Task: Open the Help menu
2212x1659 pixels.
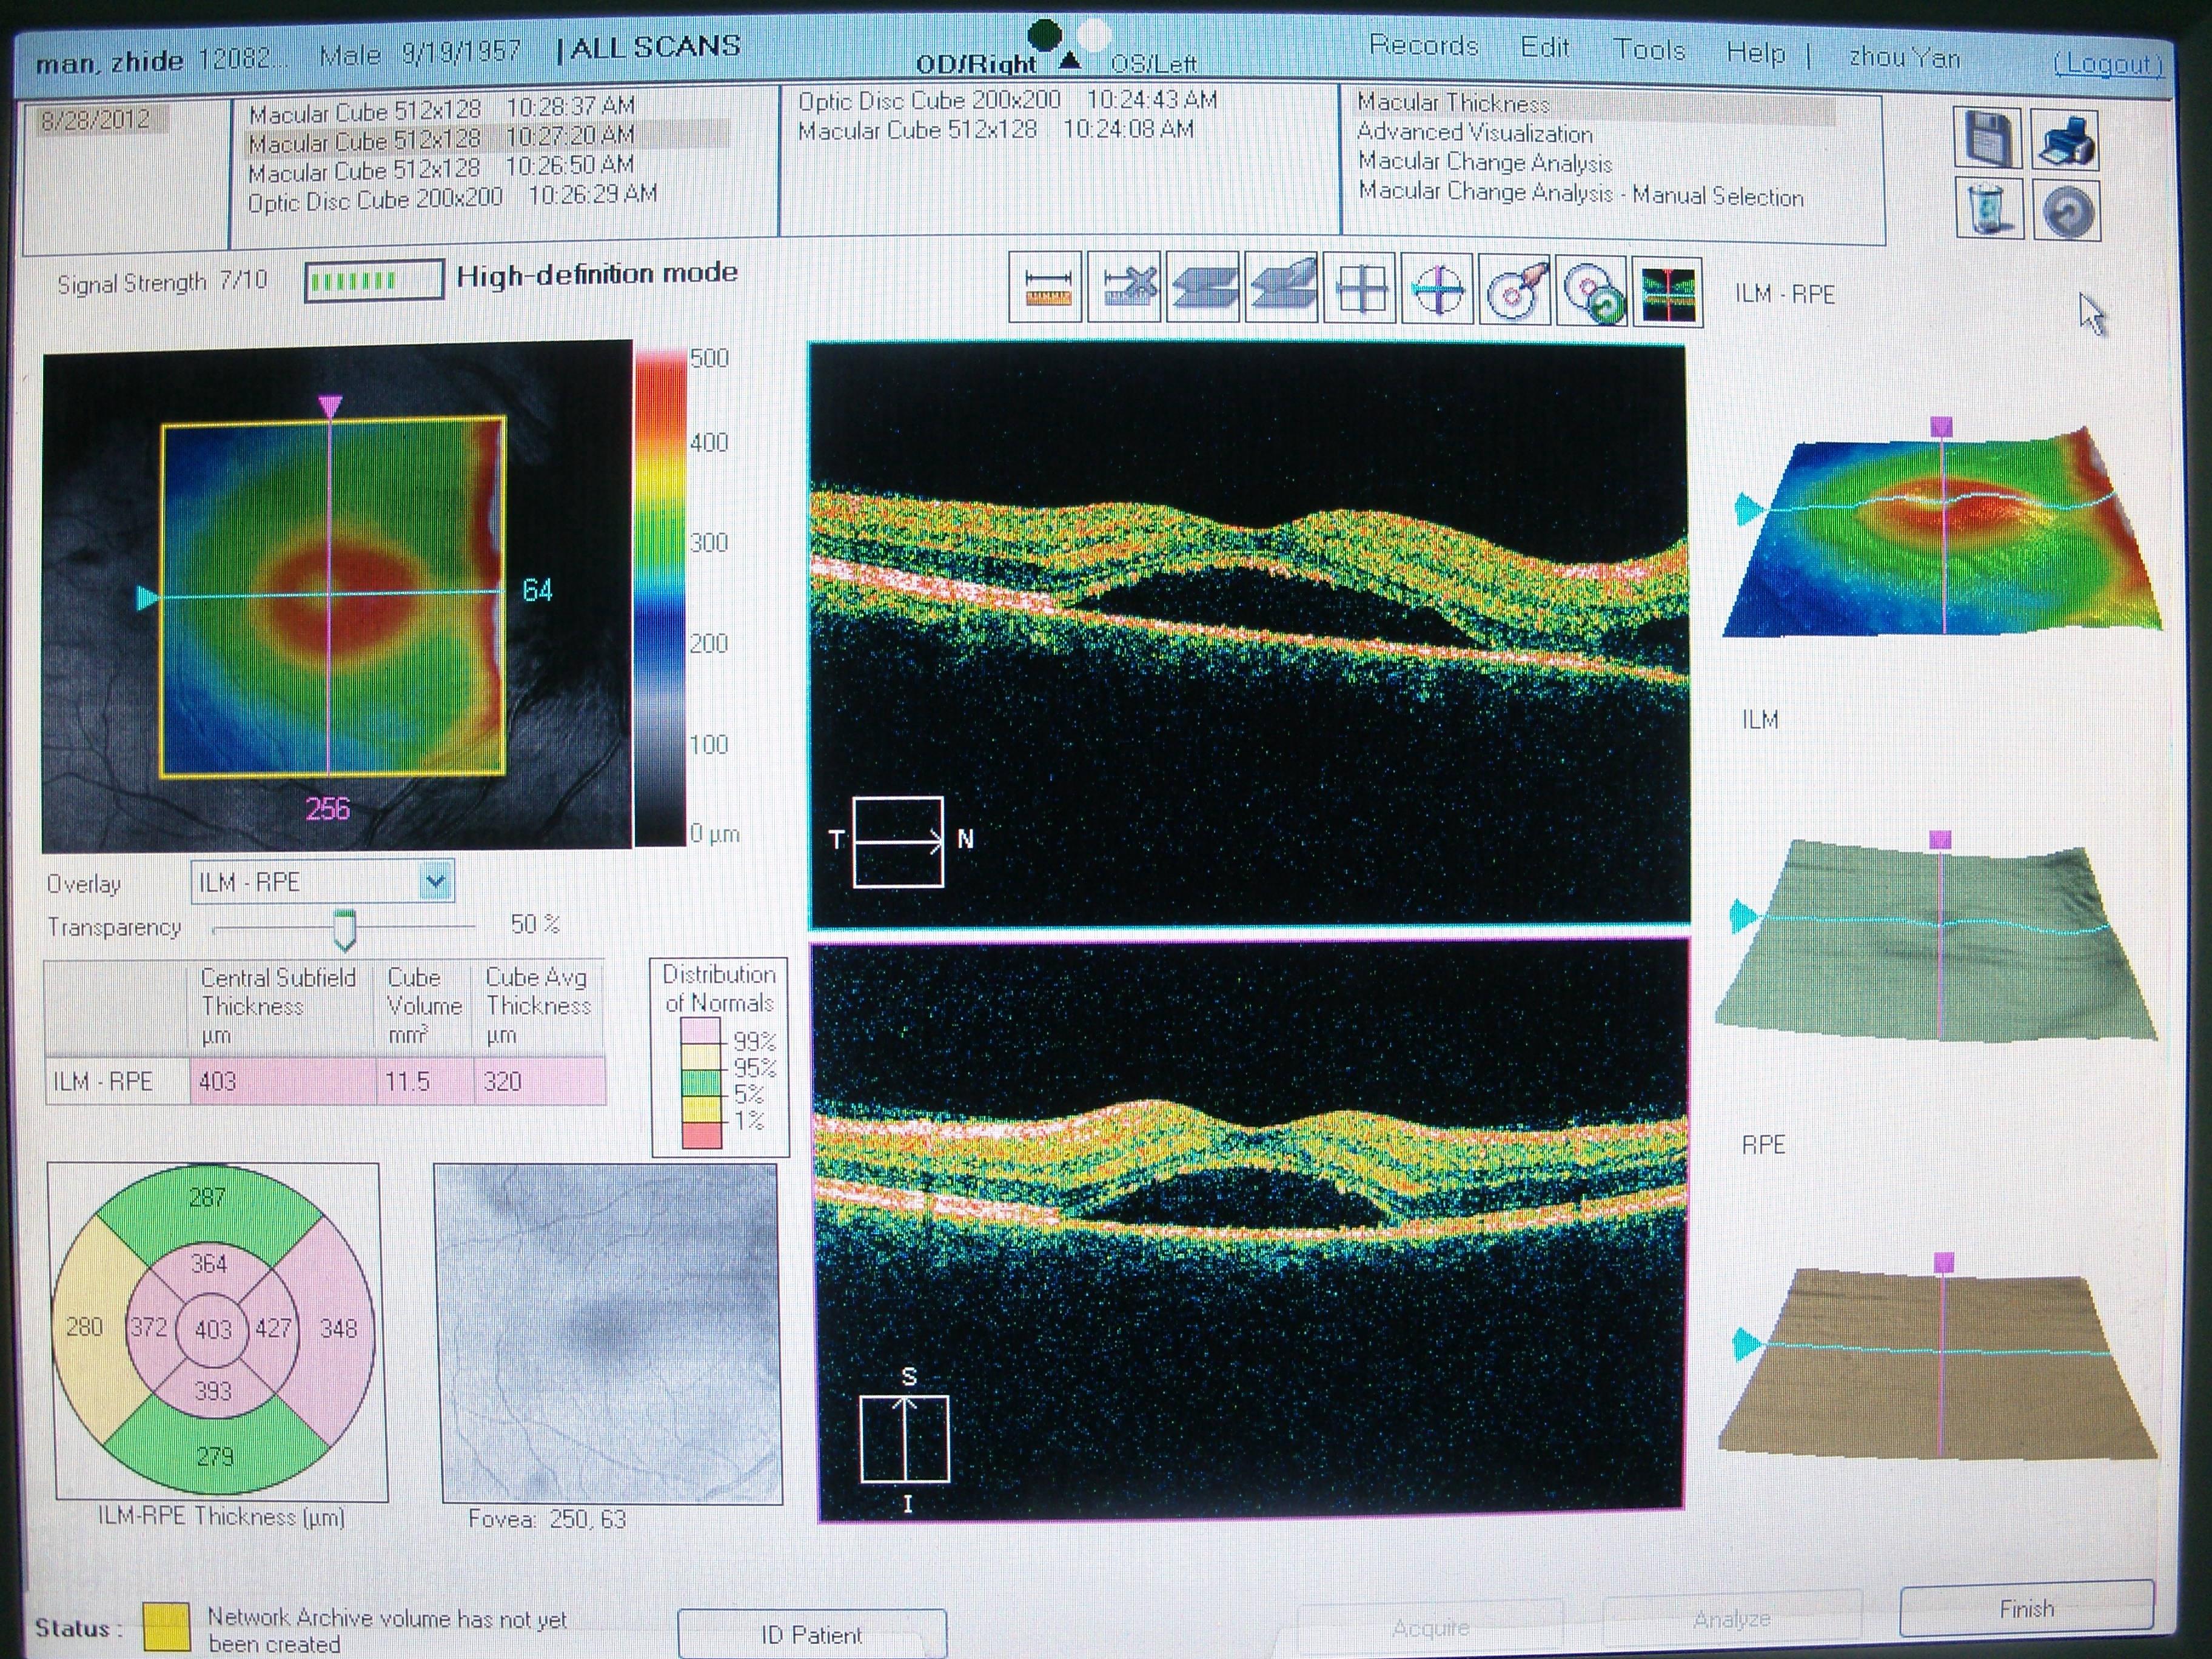Action: click(x=1755, y=52)
